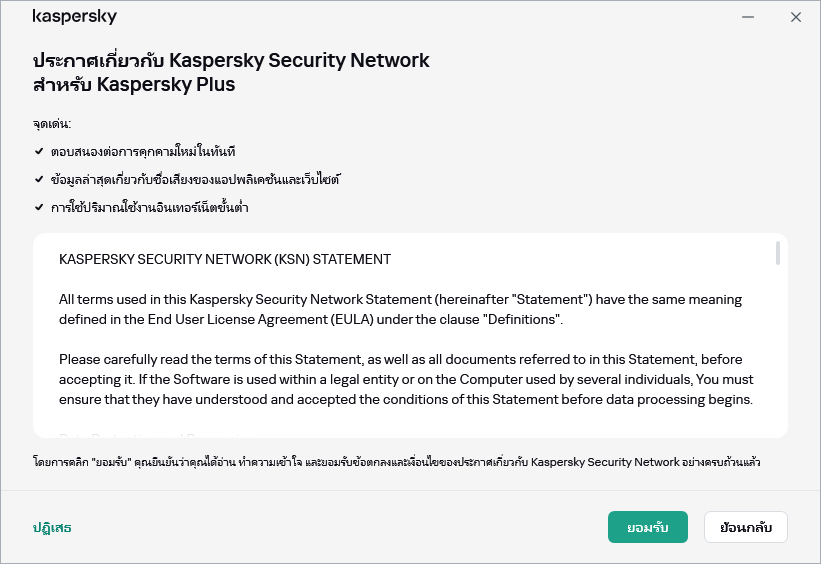Image resolution: width=821 pixels, height=564 pixels.
Task: Select the ตอบสนองต่อการคุกคามใหม่ในทันที bullet text
Action: 142,152
